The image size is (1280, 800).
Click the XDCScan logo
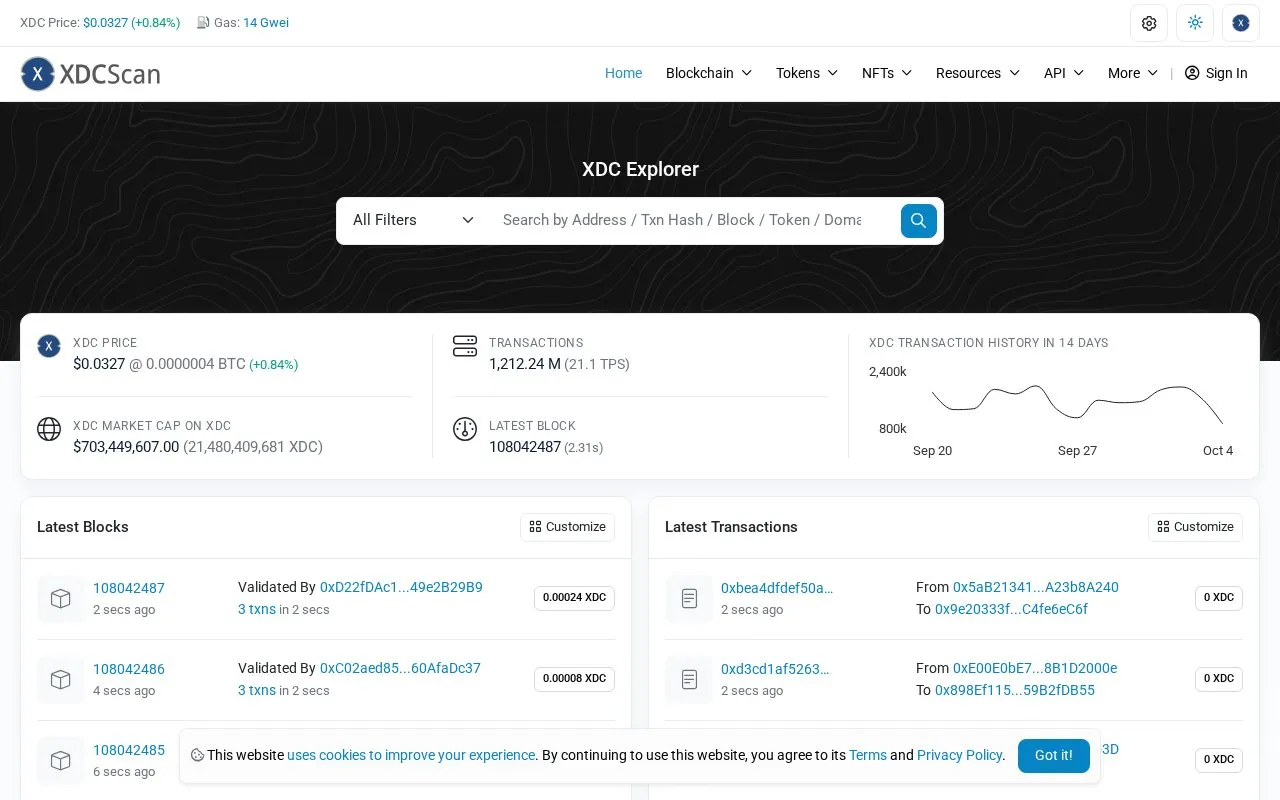coord(91,73)
